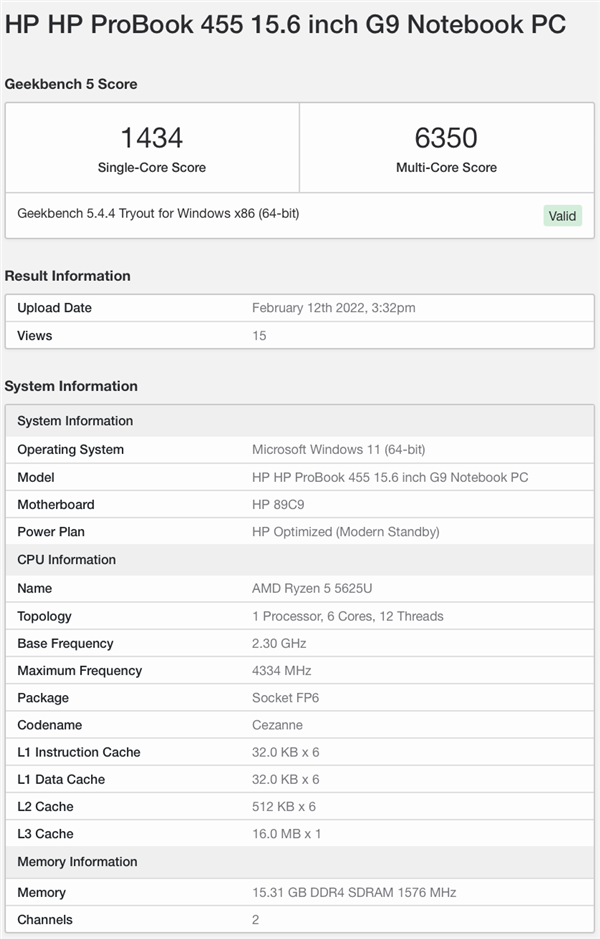Click the Geekbench 5 Score heading
600x939 pixels.
tap(71, 84)
